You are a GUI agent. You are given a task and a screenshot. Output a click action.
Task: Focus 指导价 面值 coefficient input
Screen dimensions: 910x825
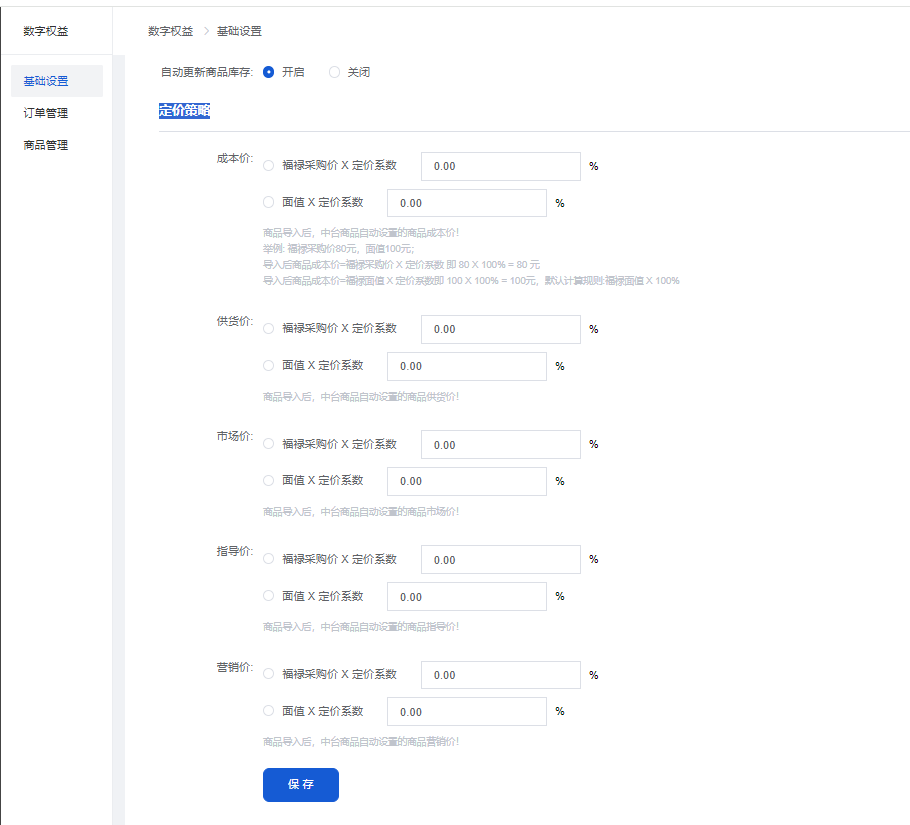click(466, 597)
